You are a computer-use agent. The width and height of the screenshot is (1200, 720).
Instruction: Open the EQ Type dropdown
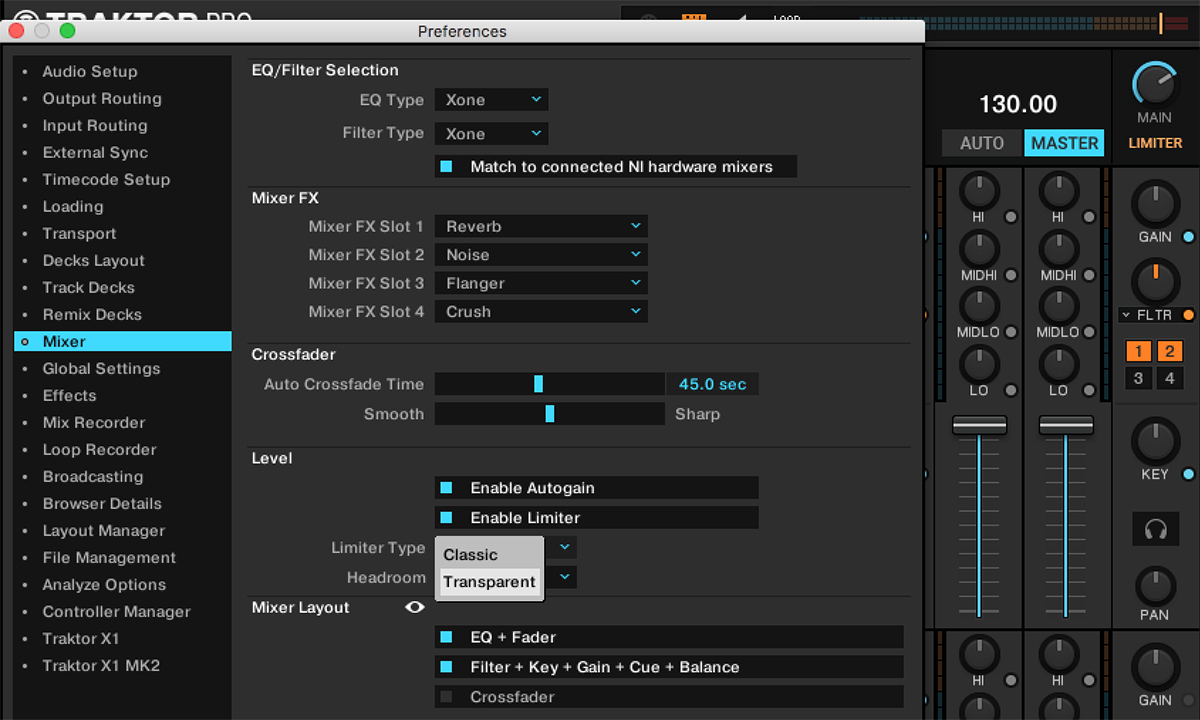coord(491,100)
